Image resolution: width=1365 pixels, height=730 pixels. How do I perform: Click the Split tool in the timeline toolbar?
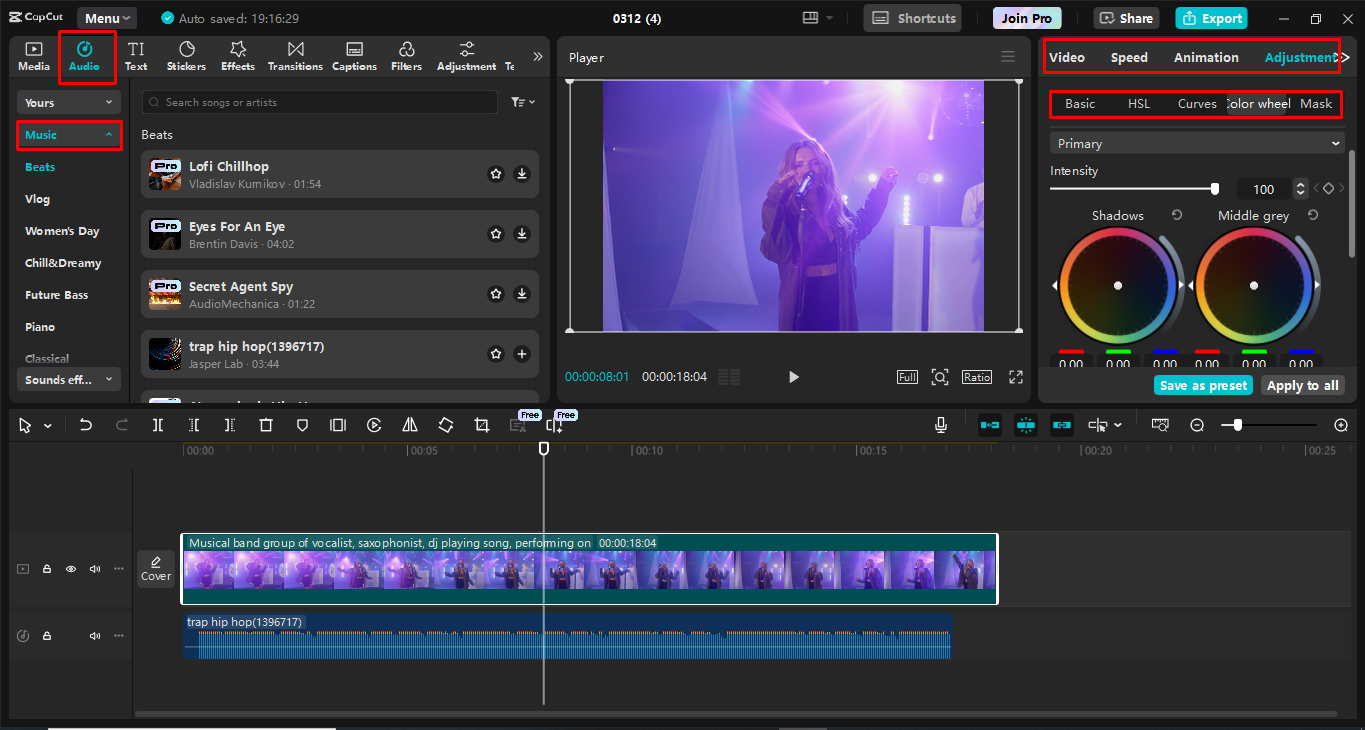[x=158, y=425]
